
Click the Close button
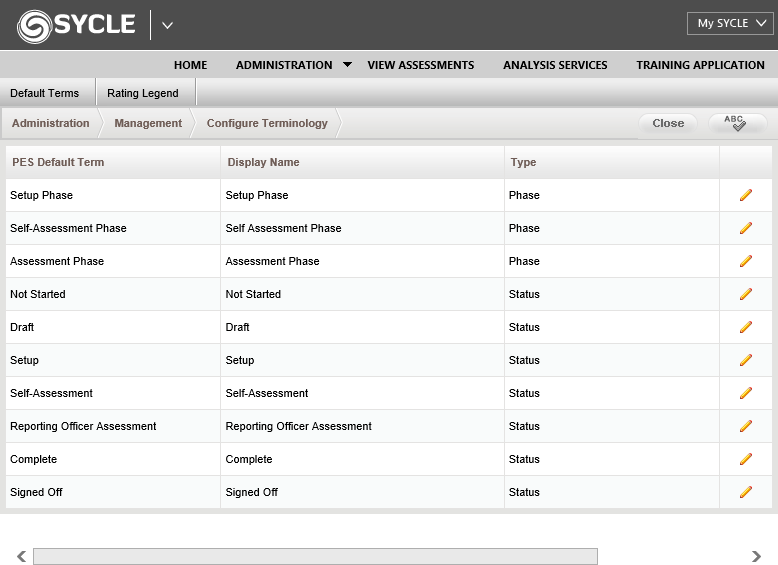(x=668, y=123)
